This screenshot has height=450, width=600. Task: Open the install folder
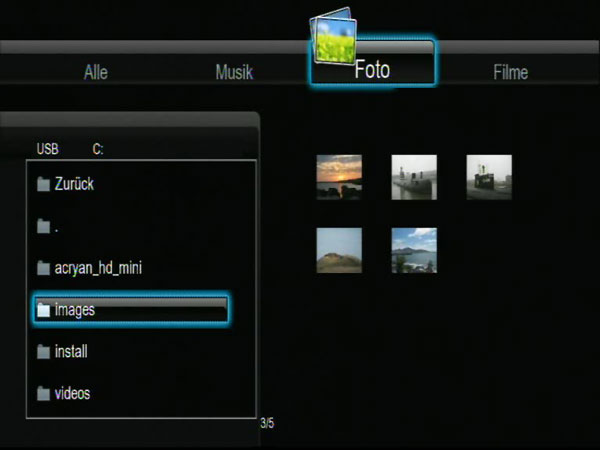coord(71,351)
